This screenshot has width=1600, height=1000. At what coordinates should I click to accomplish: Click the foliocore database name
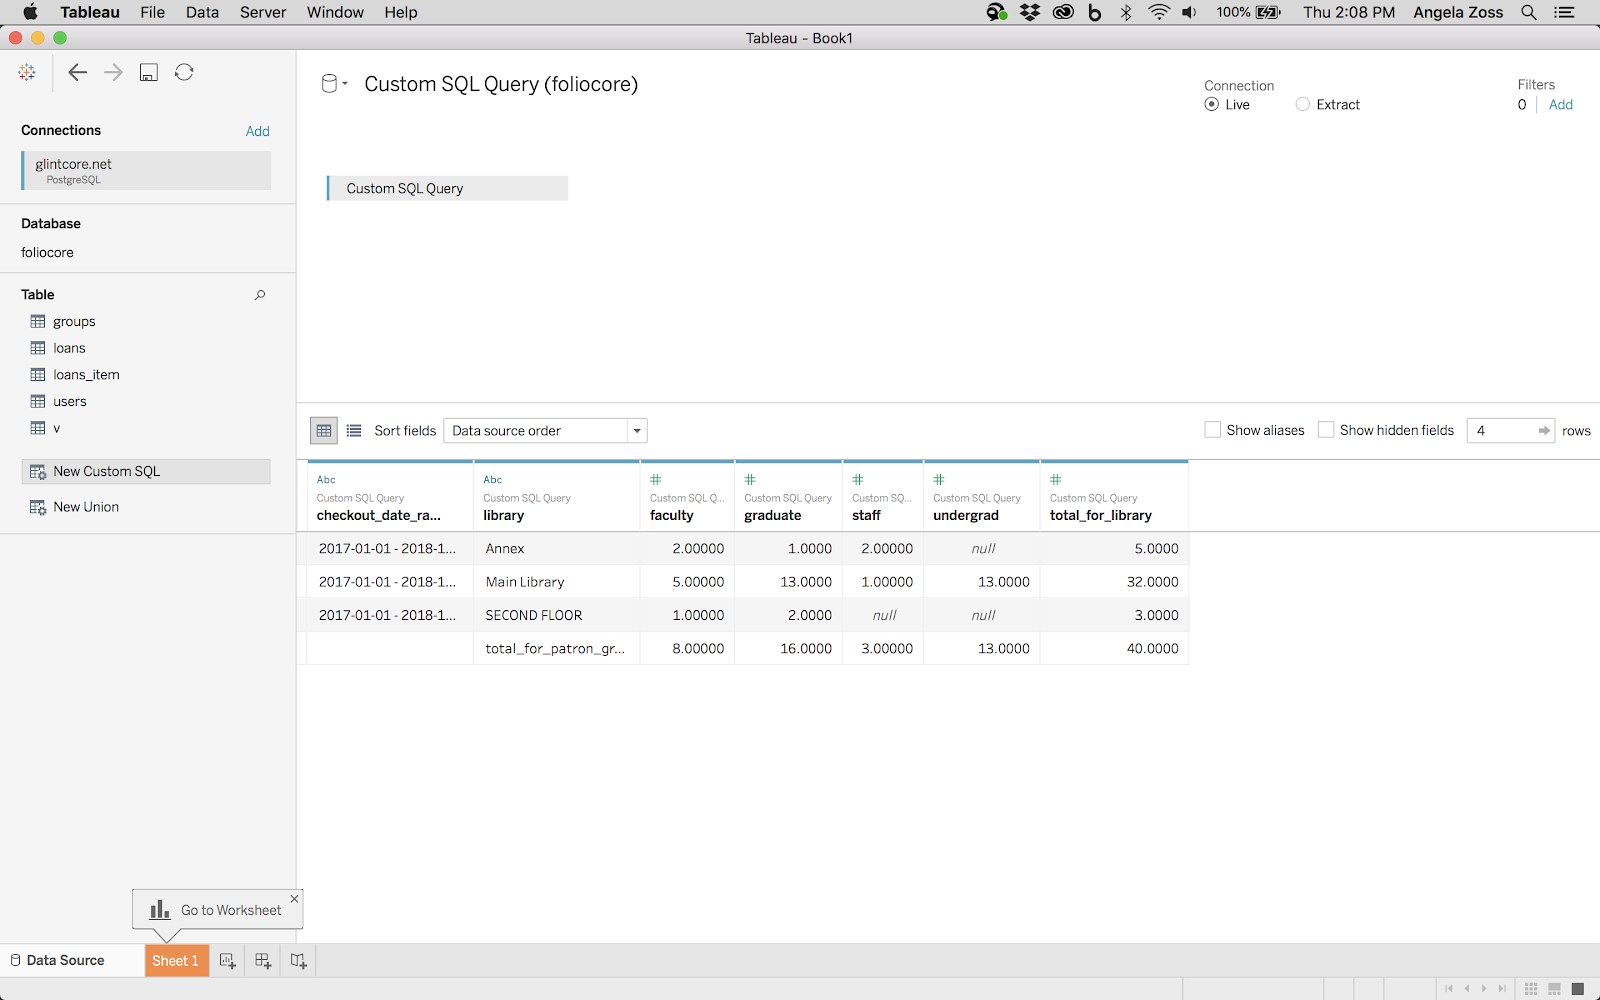click(x=47, y=252)
